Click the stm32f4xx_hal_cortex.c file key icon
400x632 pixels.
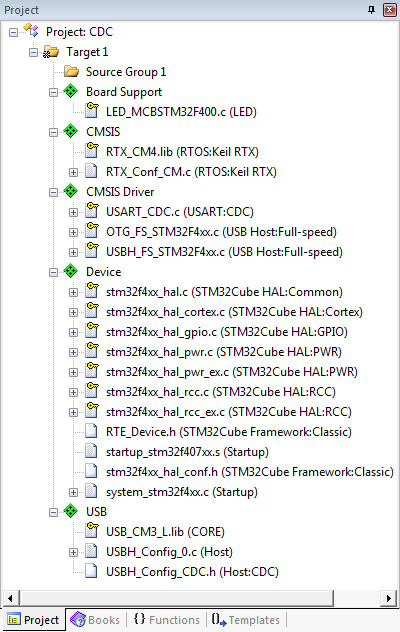(92, 310)
